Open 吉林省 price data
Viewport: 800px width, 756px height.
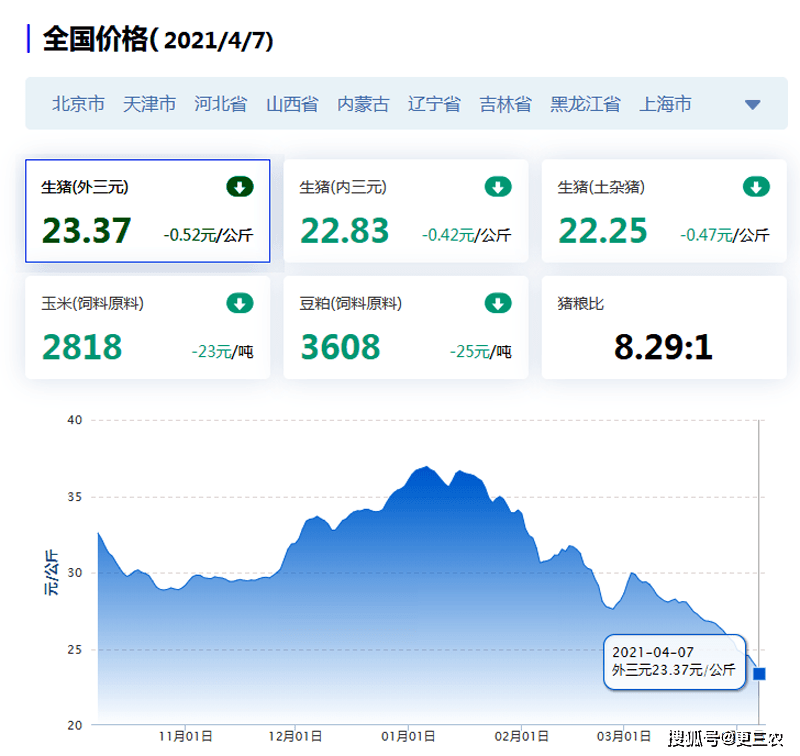click(x=505, y=104)
